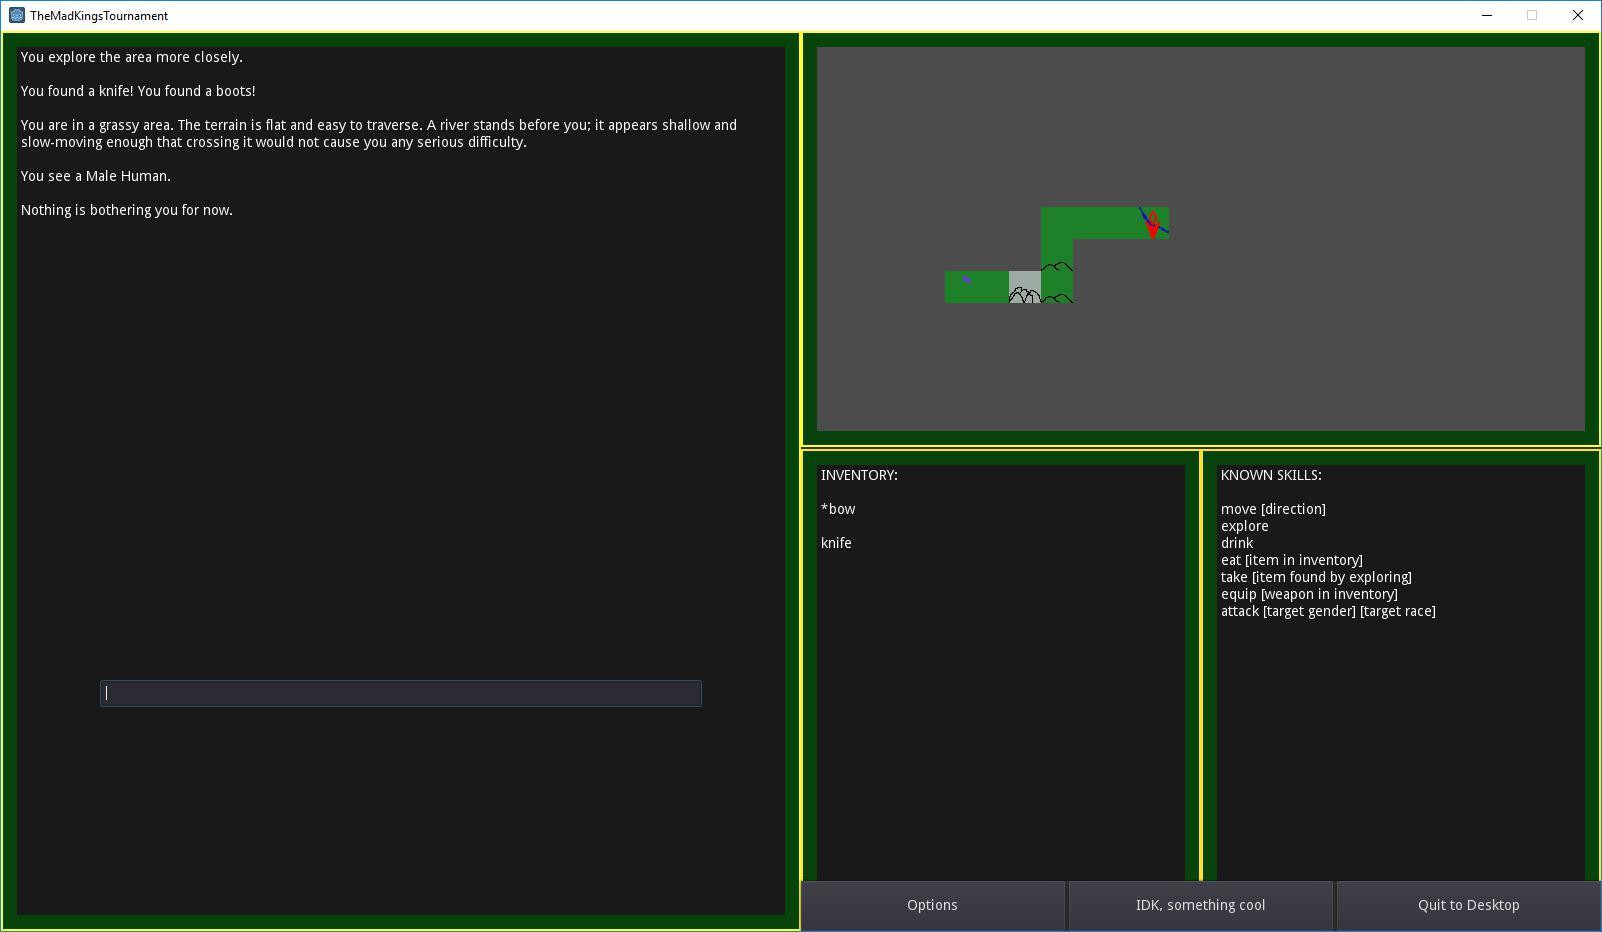Viewport: 1602px width, 932px height.
Task: Click the 'move [direction]' skill
Action: [1273, 509]
